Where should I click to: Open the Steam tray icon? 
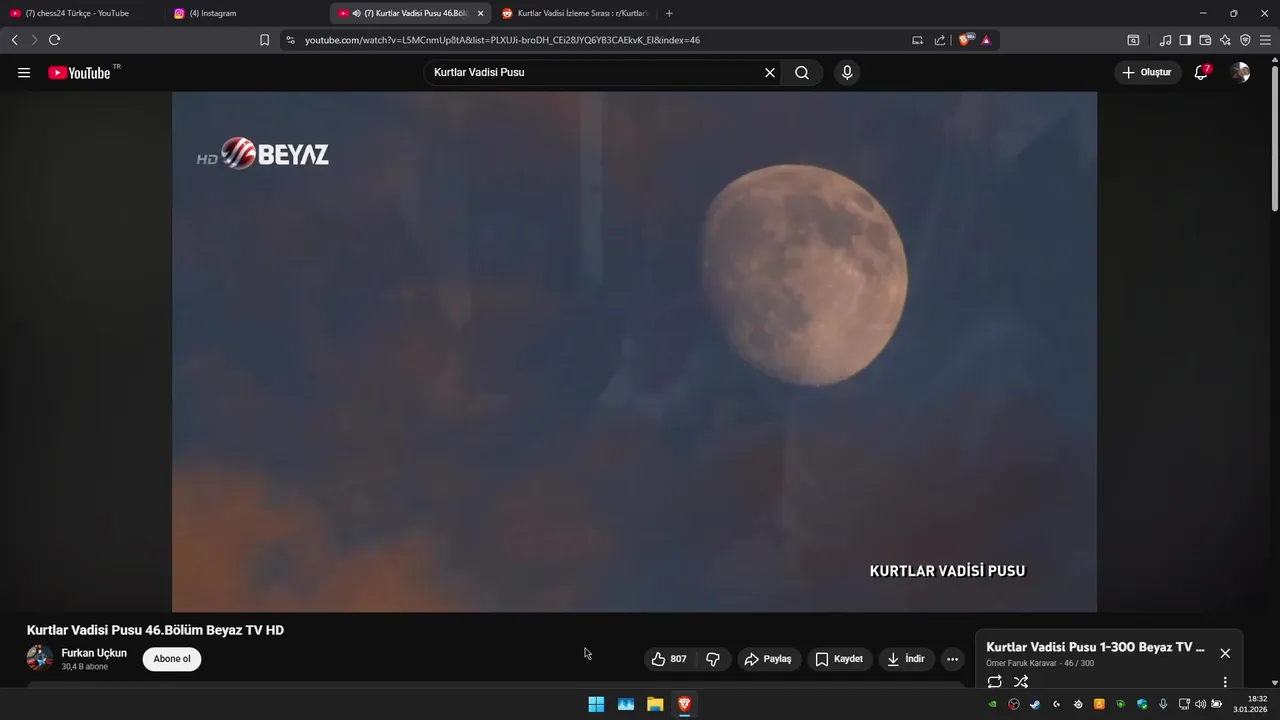(1035, 704)
